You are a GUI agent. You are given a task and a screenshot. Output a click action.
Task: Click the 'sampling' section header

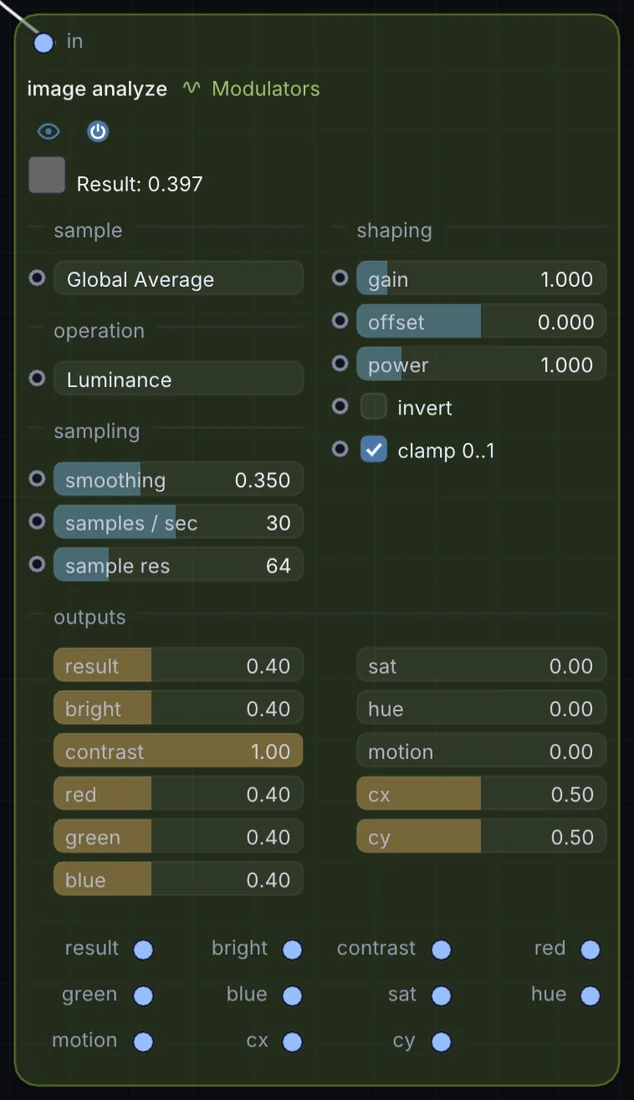(x=97, y=431)
